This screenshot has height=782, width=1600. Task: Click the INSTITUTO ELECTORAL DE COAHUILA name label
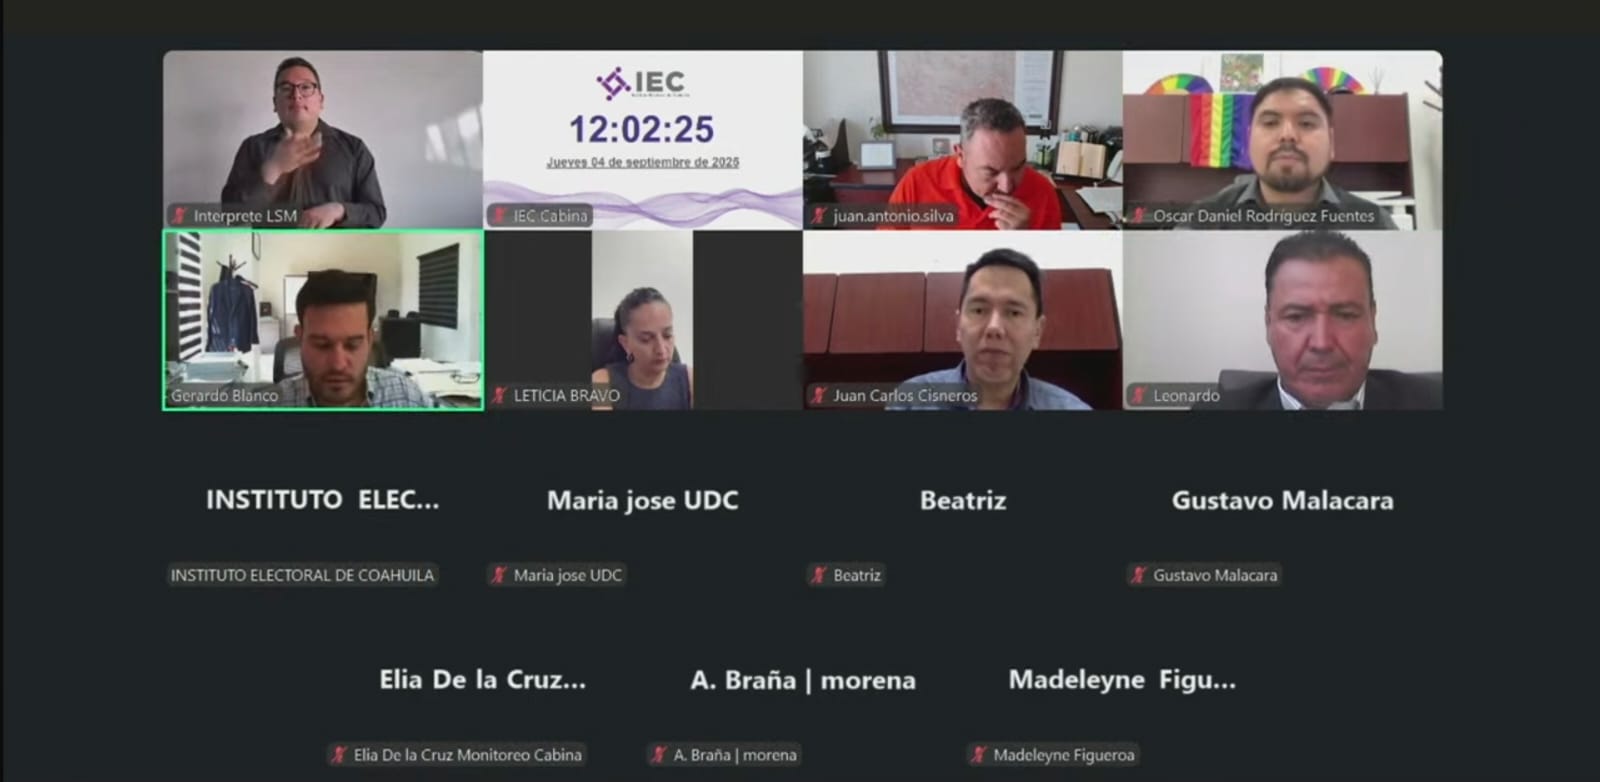click(x=302, y=575)
